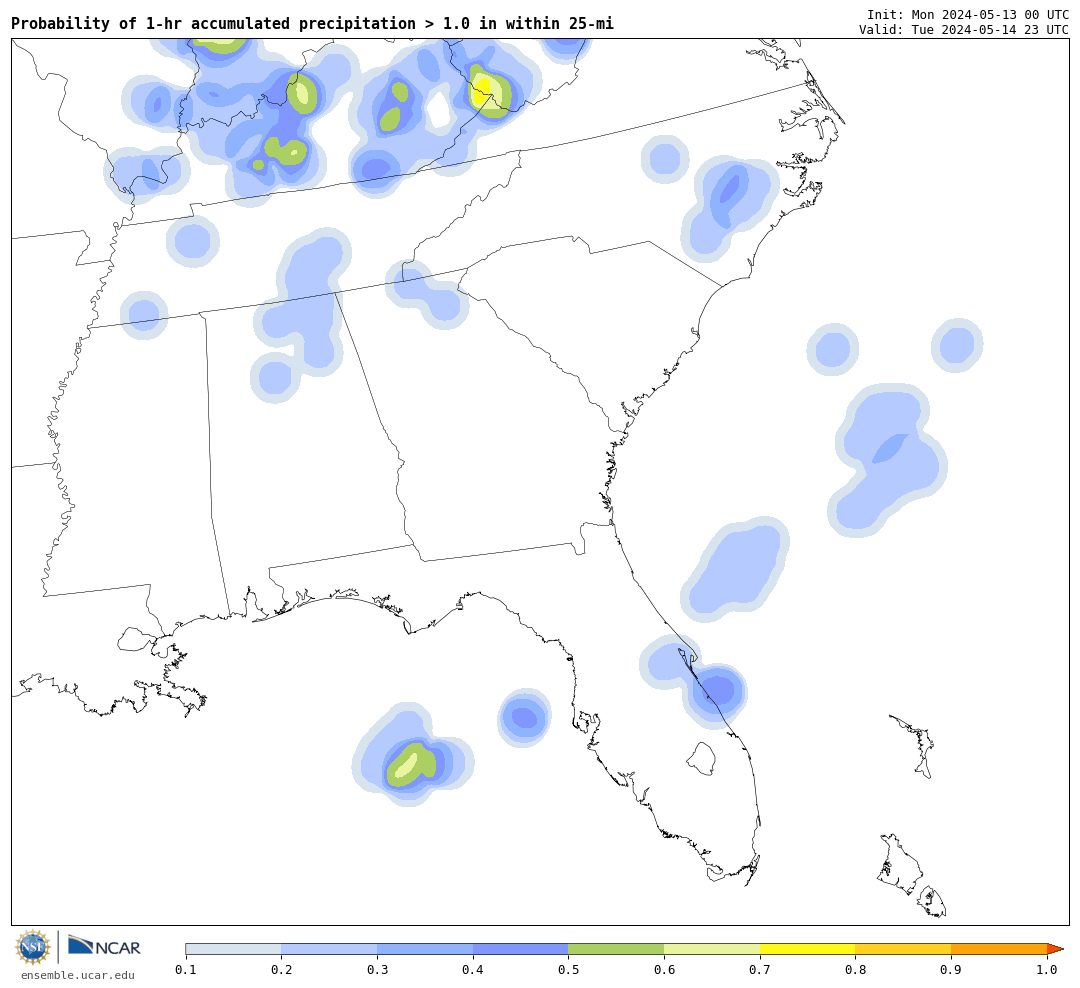Click the NSF logo
This screenshot has width=1080, height=988.
(x=32, y=947)
